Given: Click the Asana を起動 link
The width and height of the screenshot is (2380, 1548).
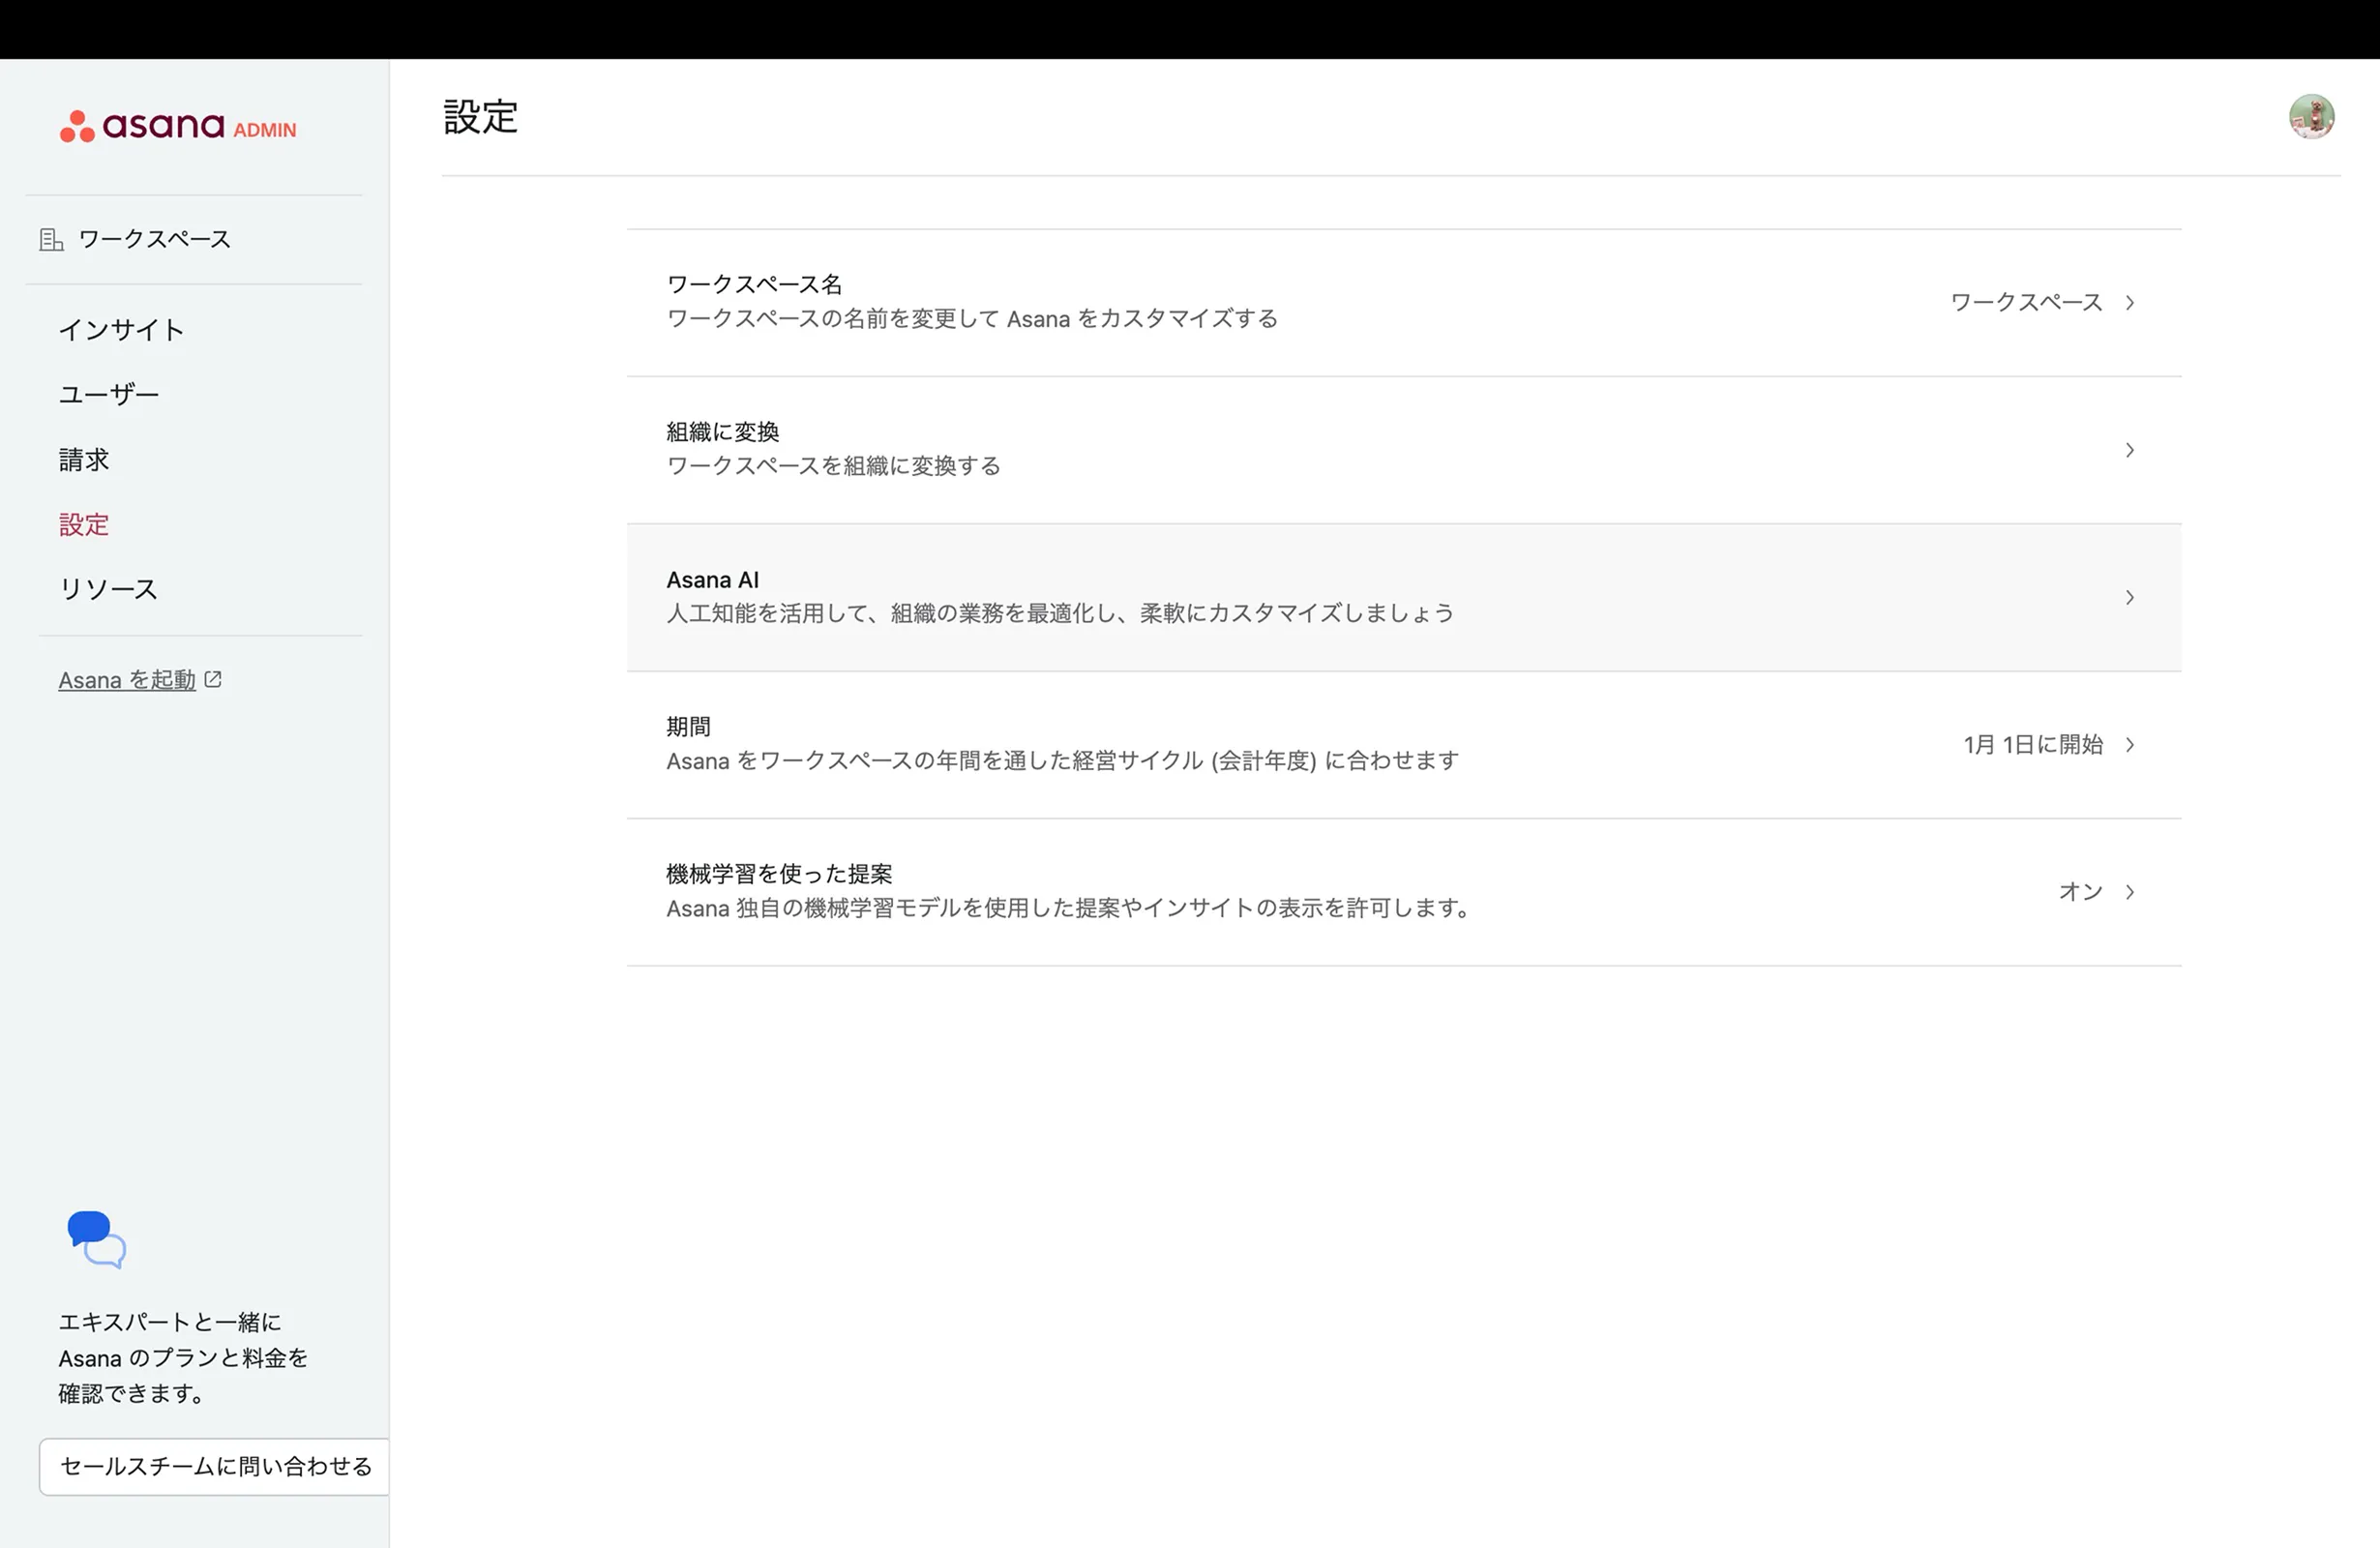Looking at the screenshot, I should pyautogui.click(x=127, y=680).
